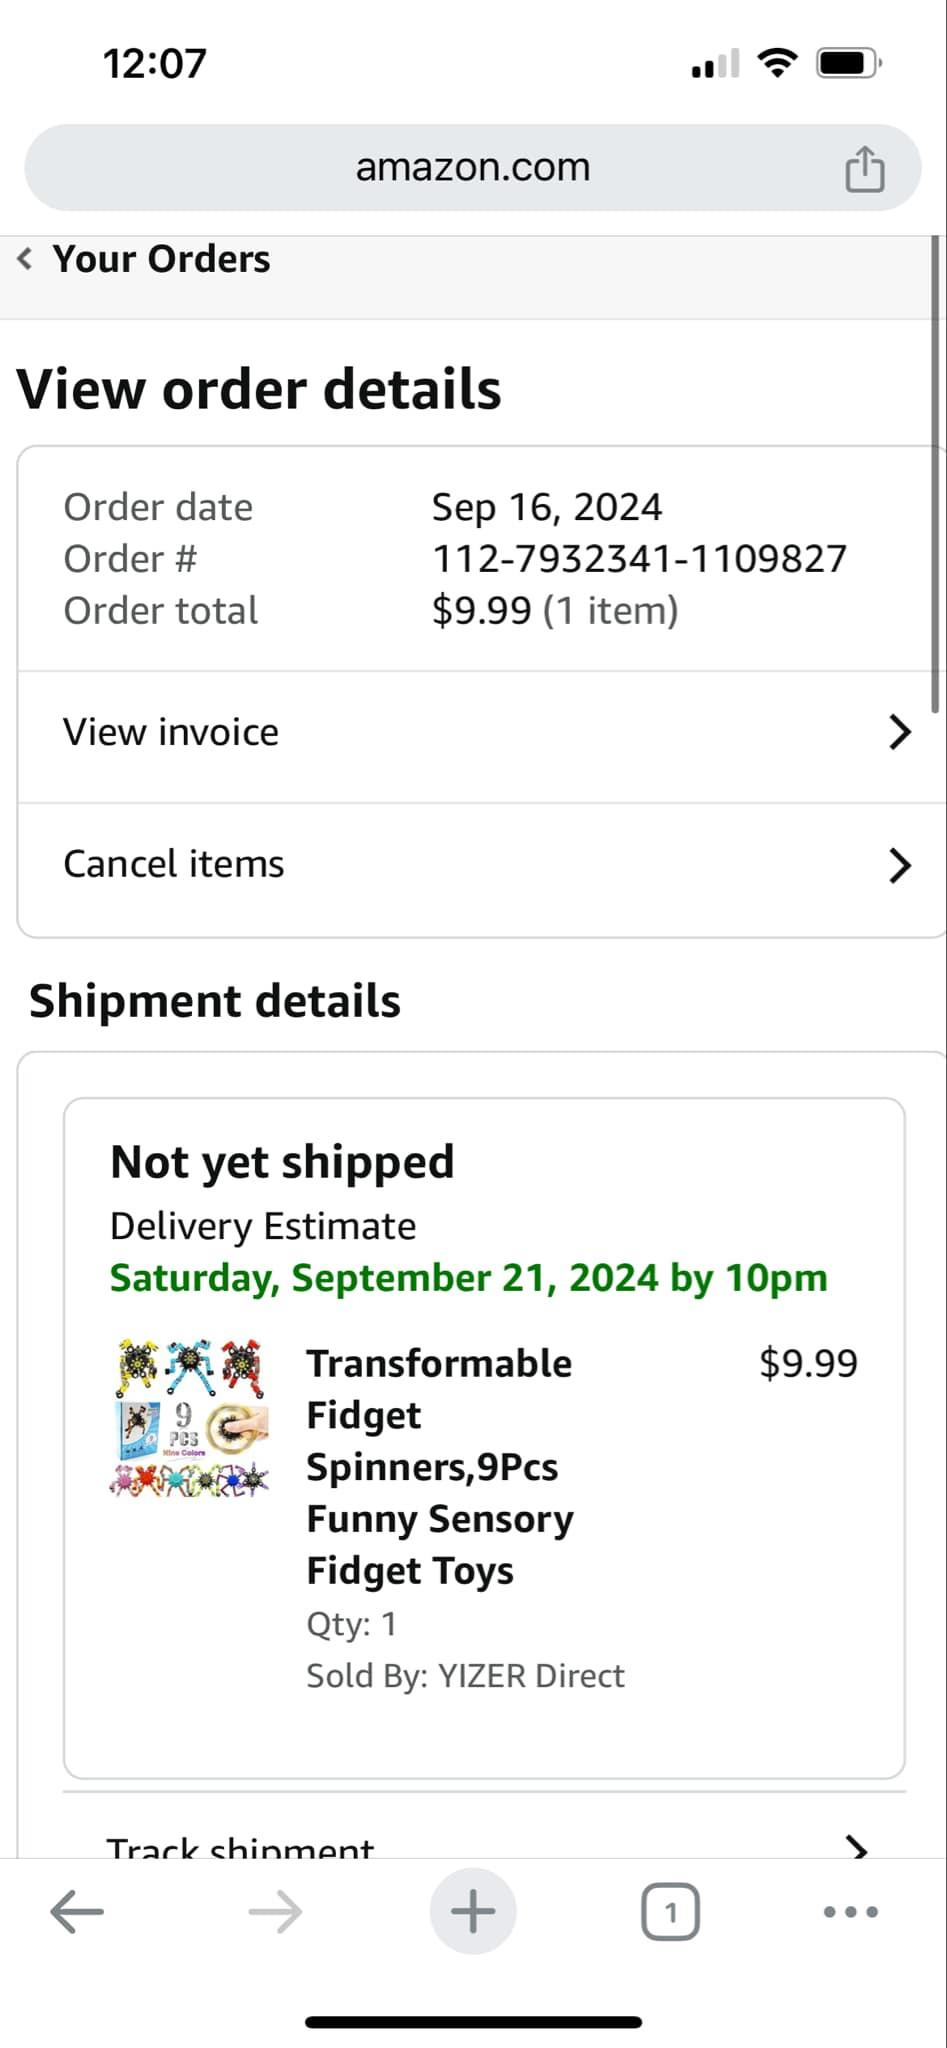
Task: Tap the share icon in address bar
Action: tap(865, 168)
